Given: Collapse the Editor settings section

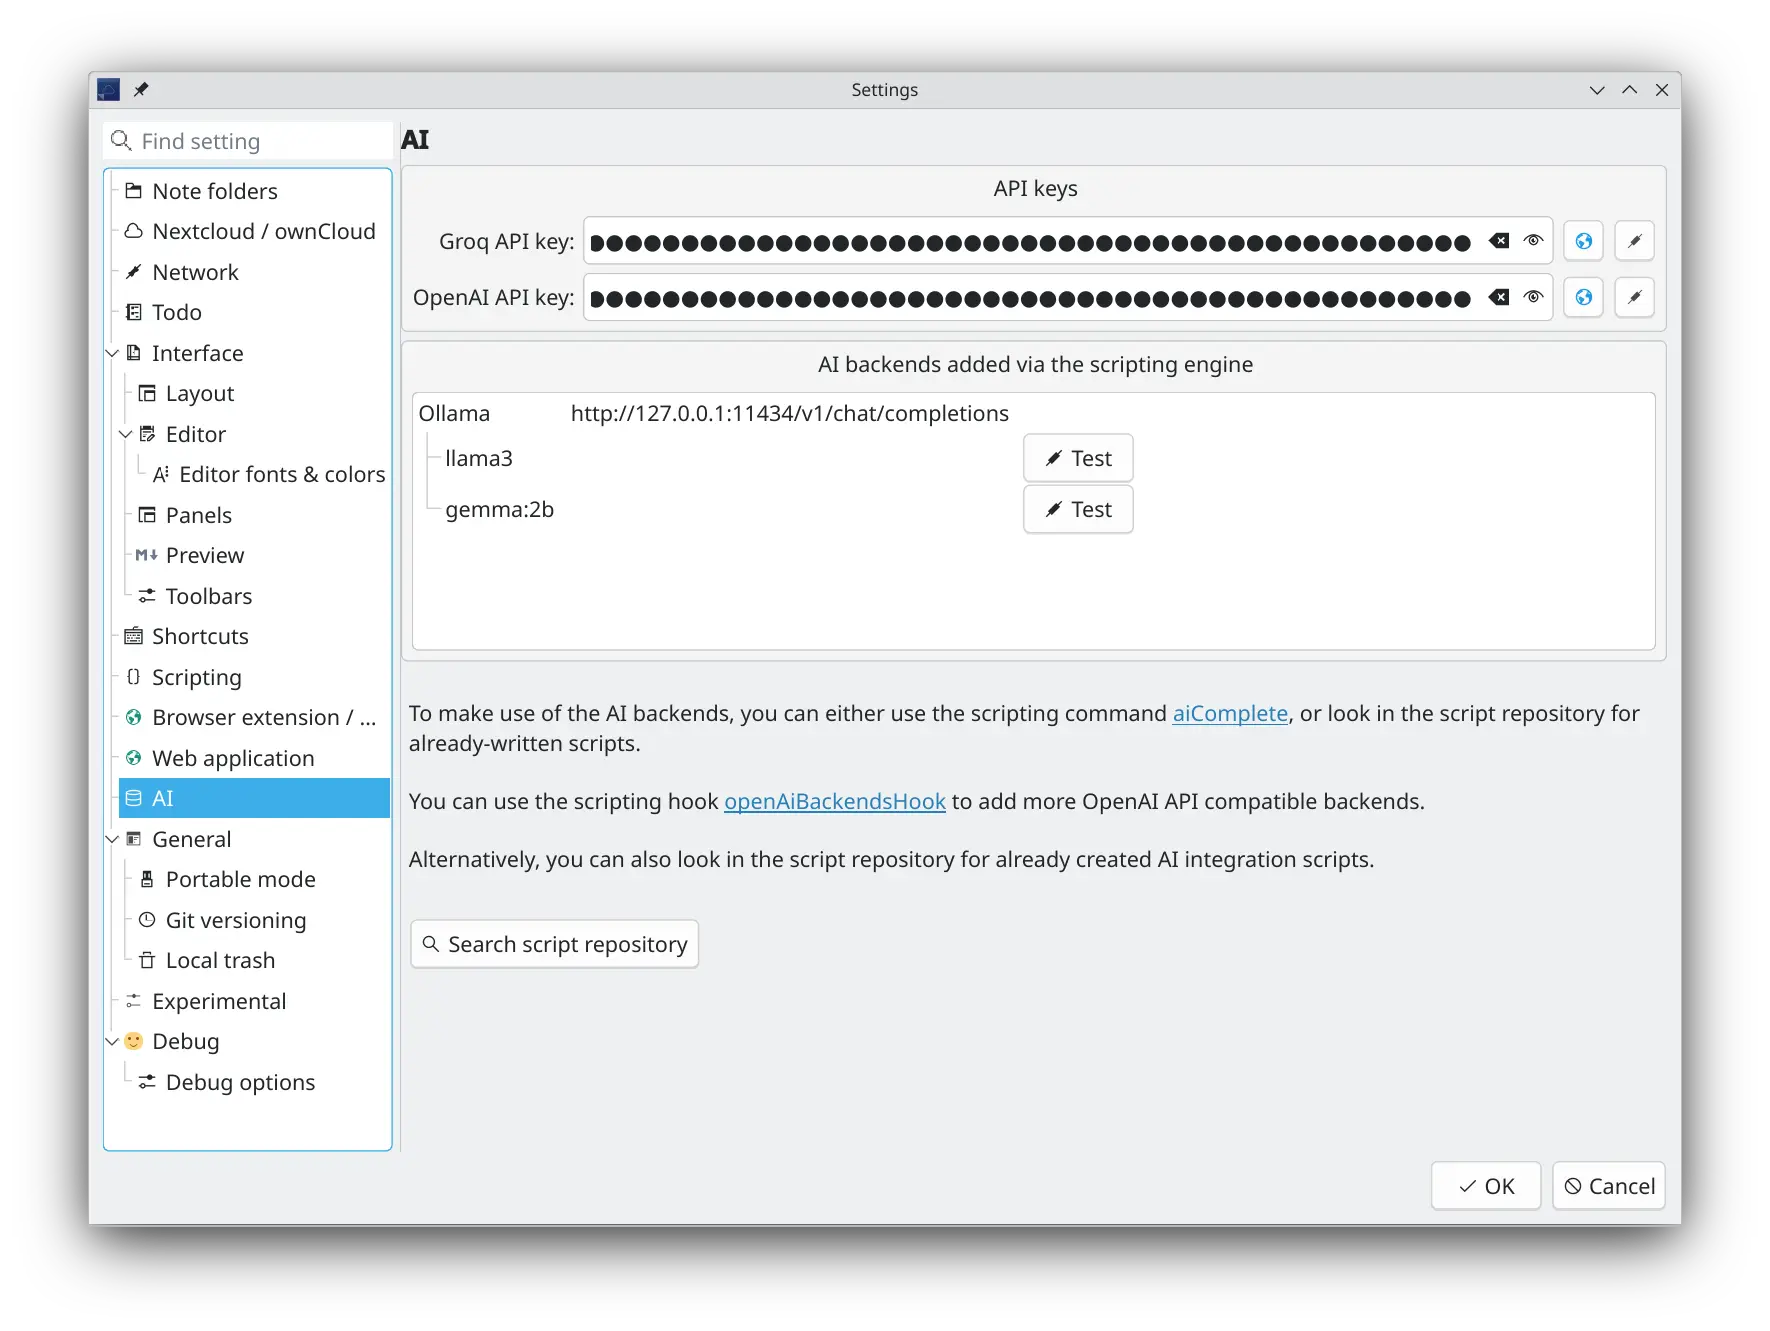Looking at the screenshot, I should (126, 434).
